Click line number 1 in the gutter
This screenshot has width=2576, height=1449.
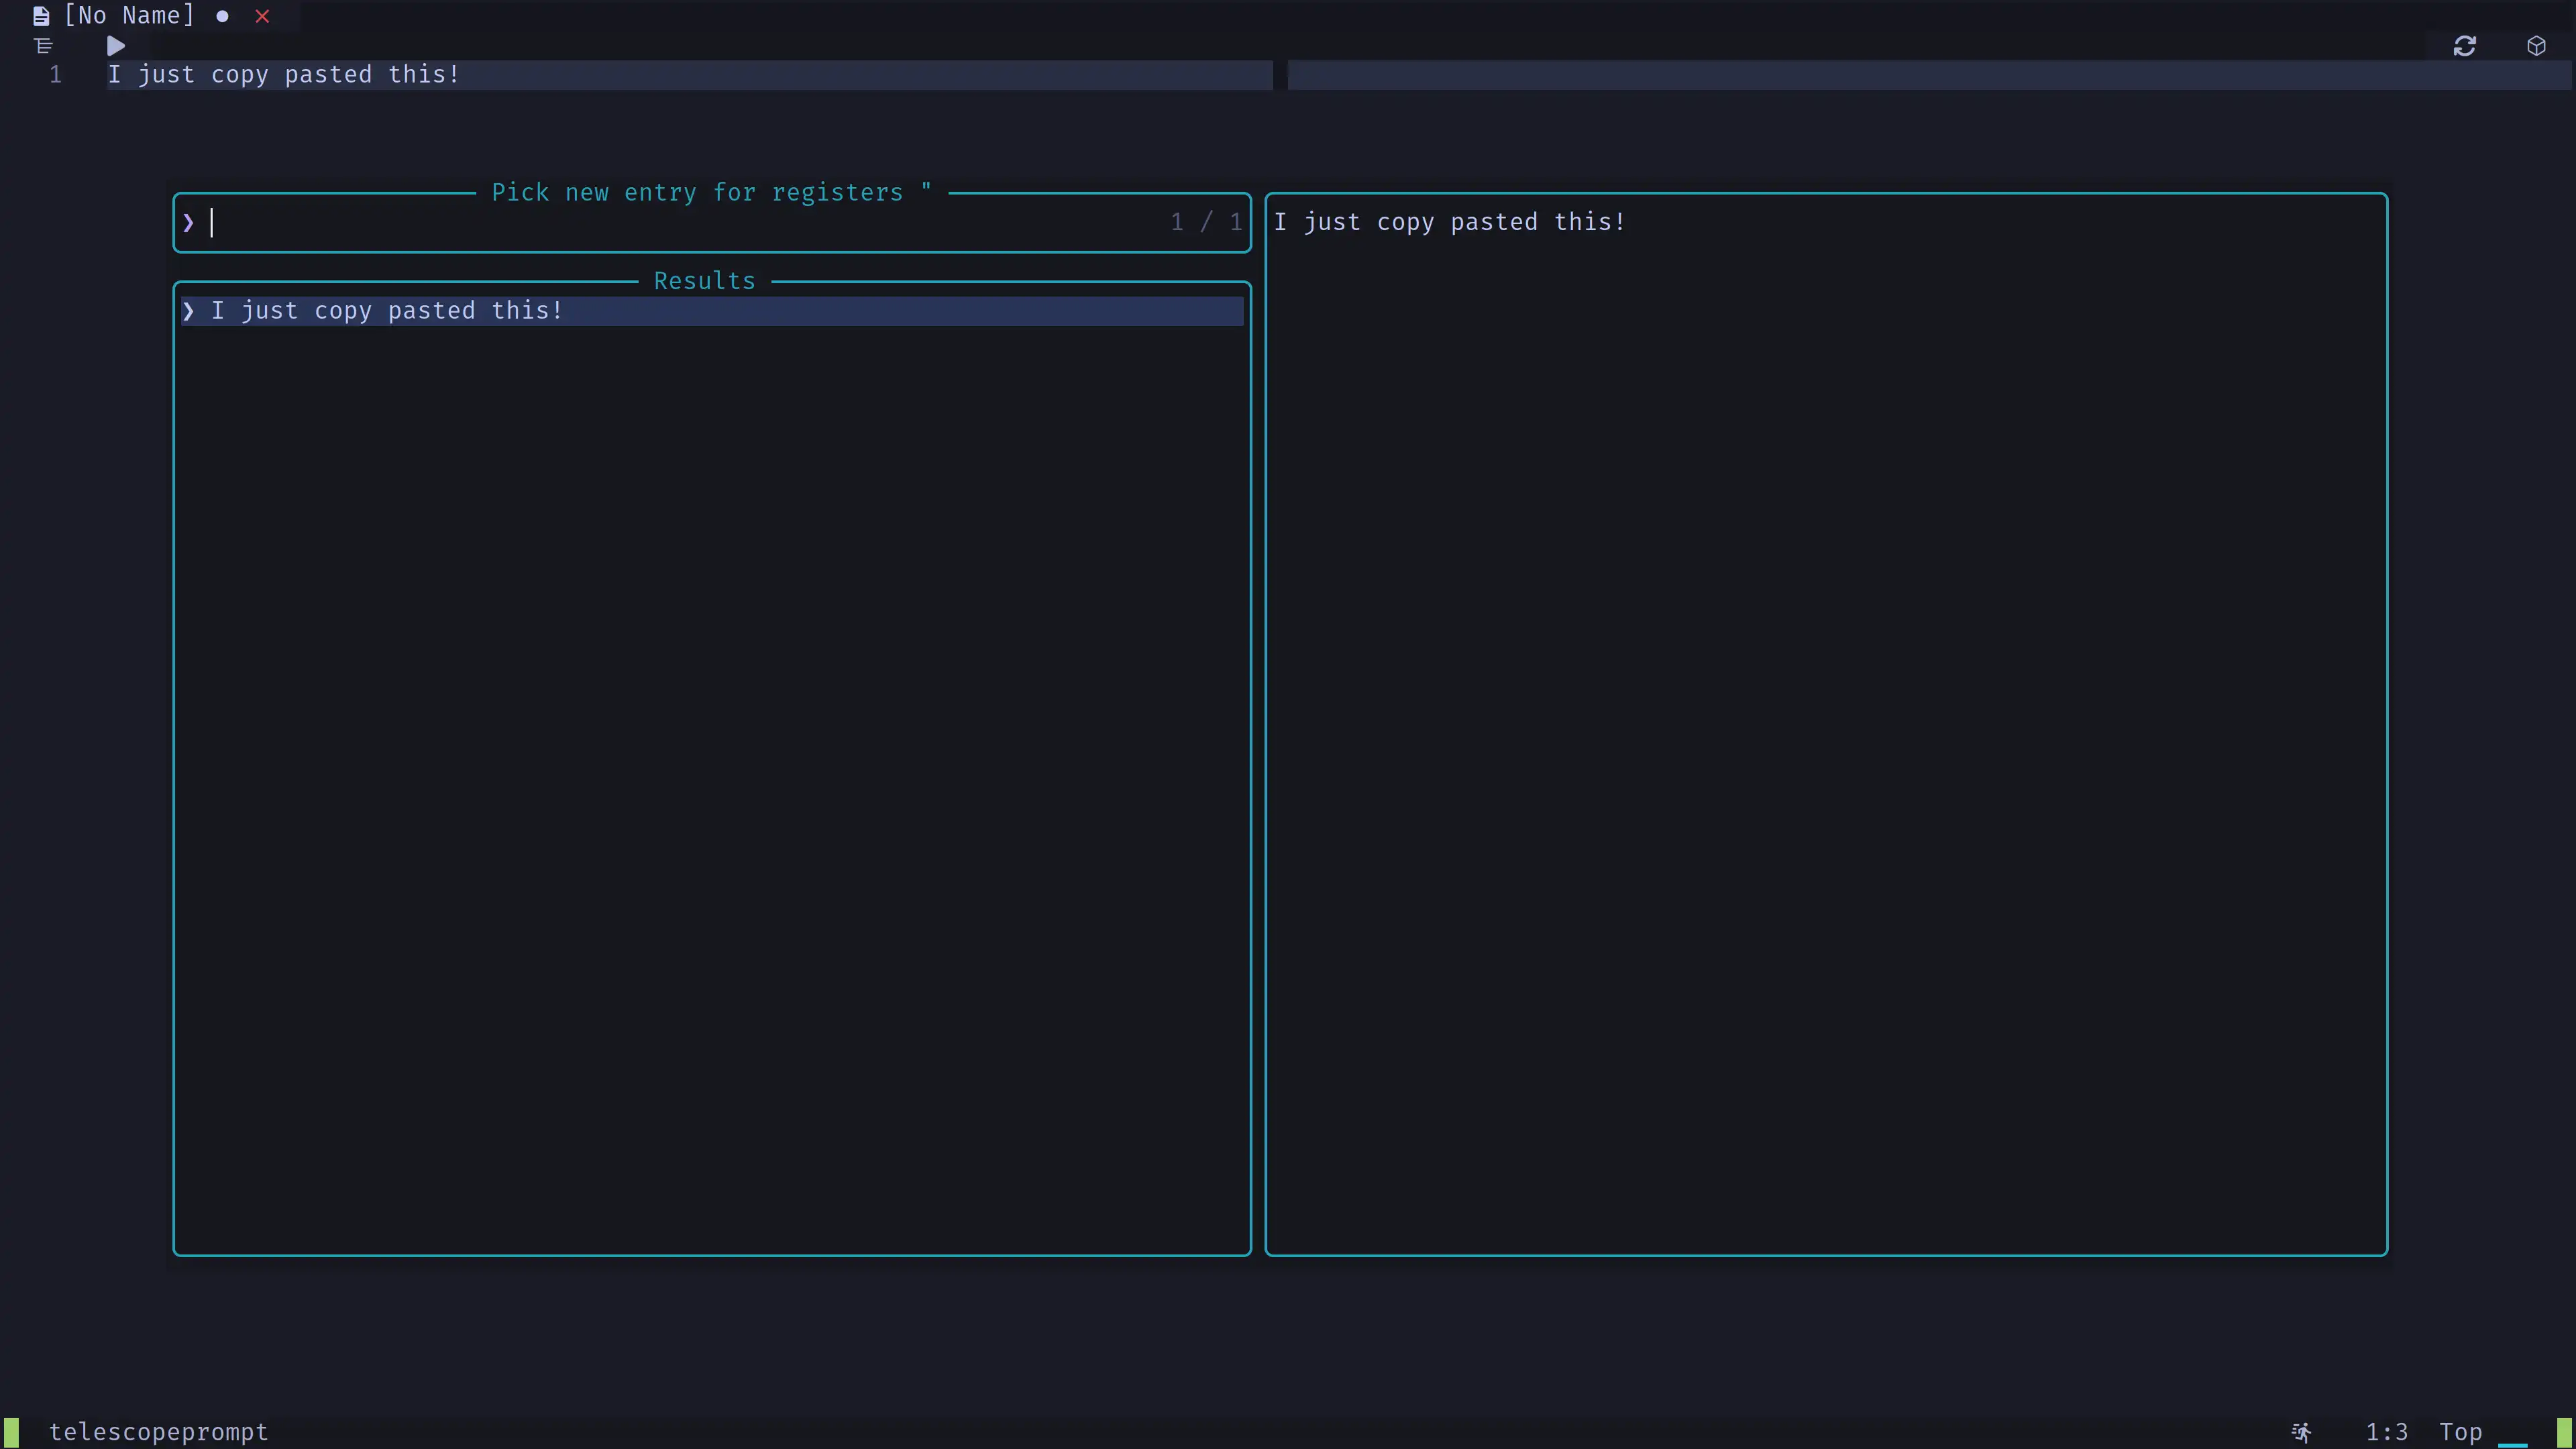[56, 75]
